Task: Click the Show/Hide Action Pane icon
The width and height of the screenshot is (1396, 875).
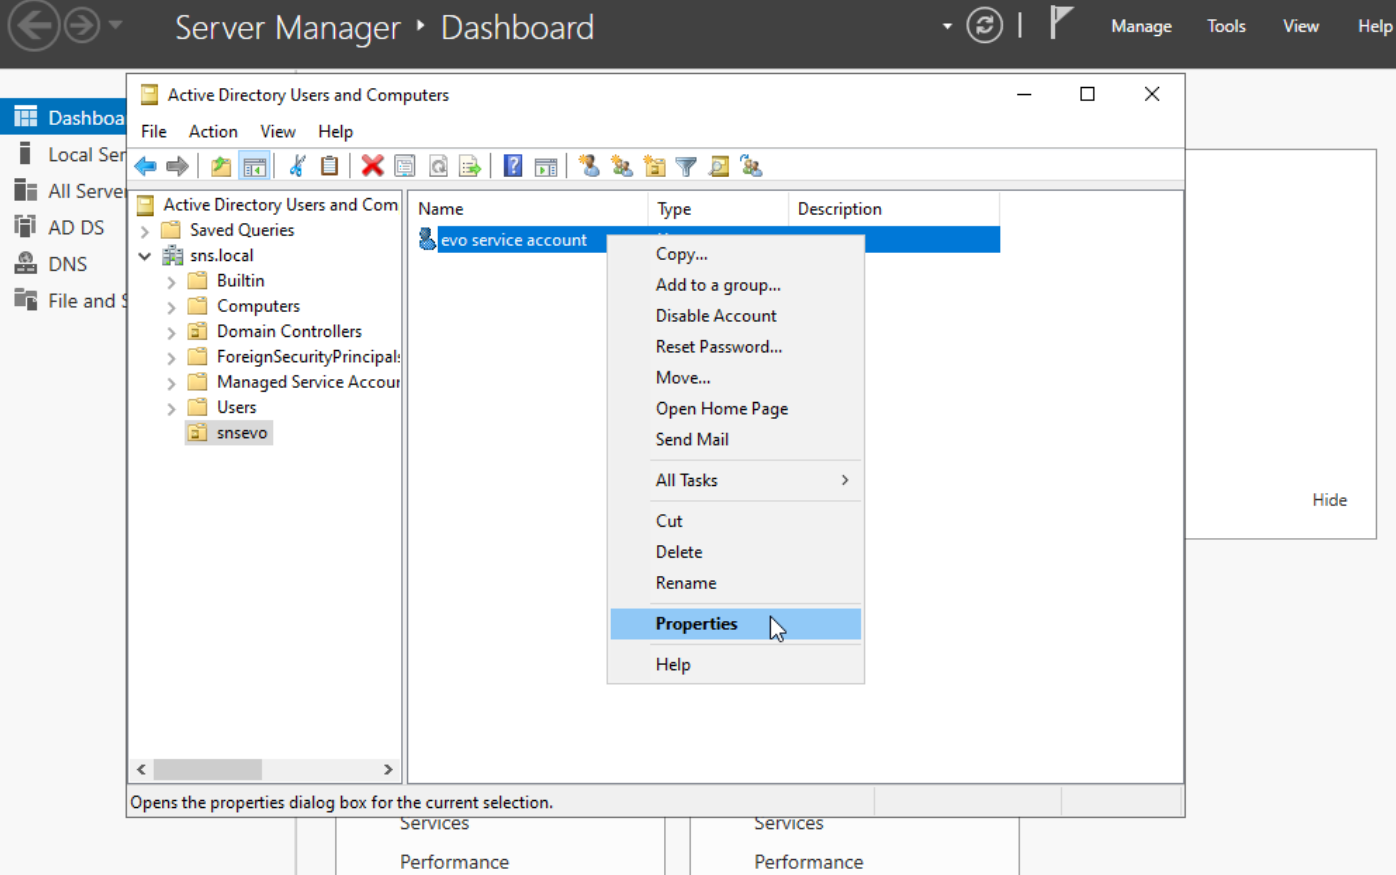Action: (x=546, y=166)
